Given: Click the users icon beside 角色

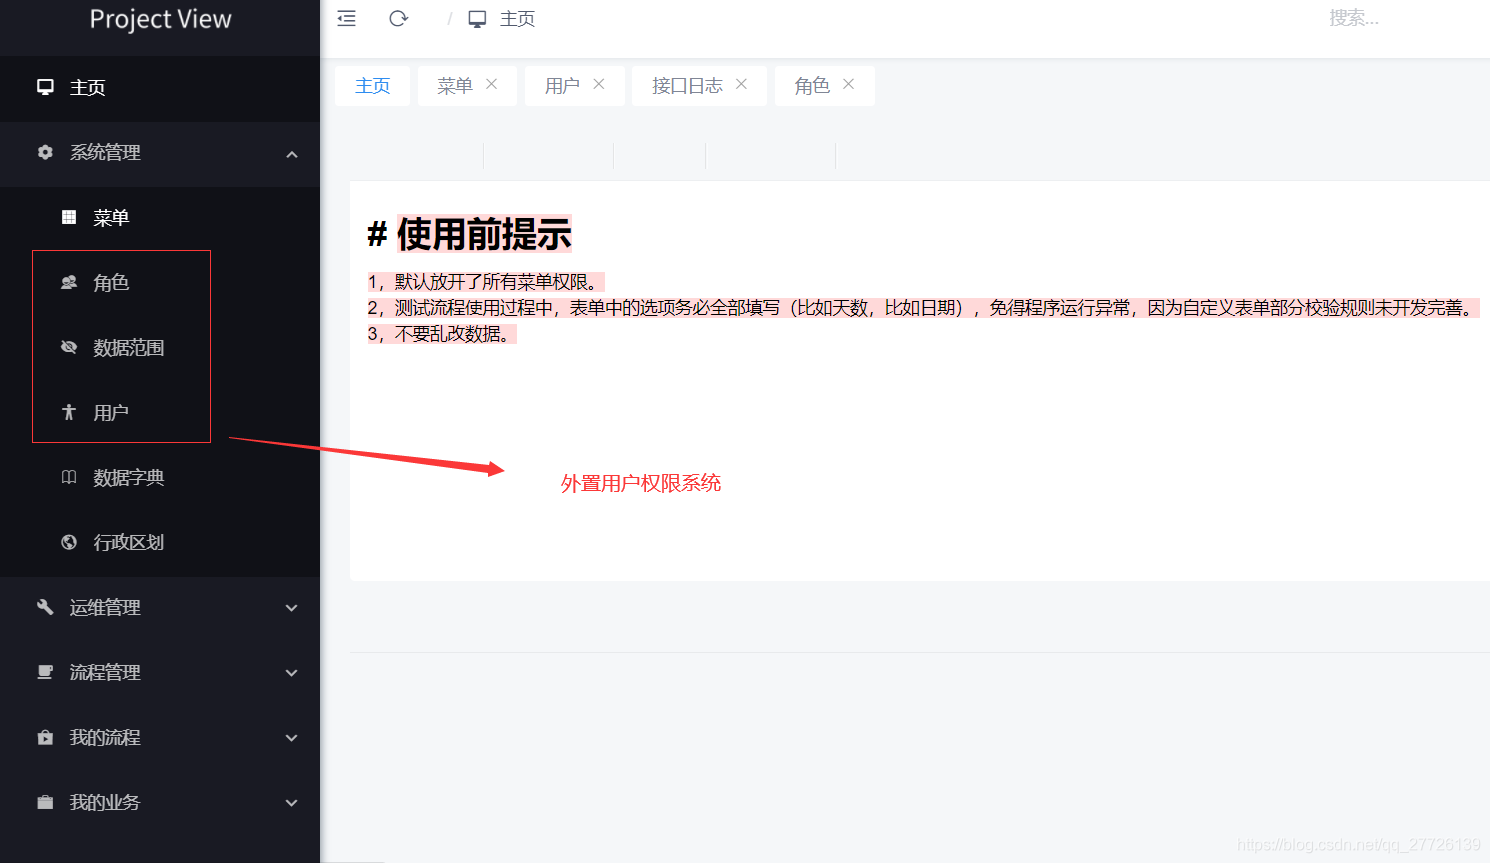Looking at the screenshot, I should [69, 282].
